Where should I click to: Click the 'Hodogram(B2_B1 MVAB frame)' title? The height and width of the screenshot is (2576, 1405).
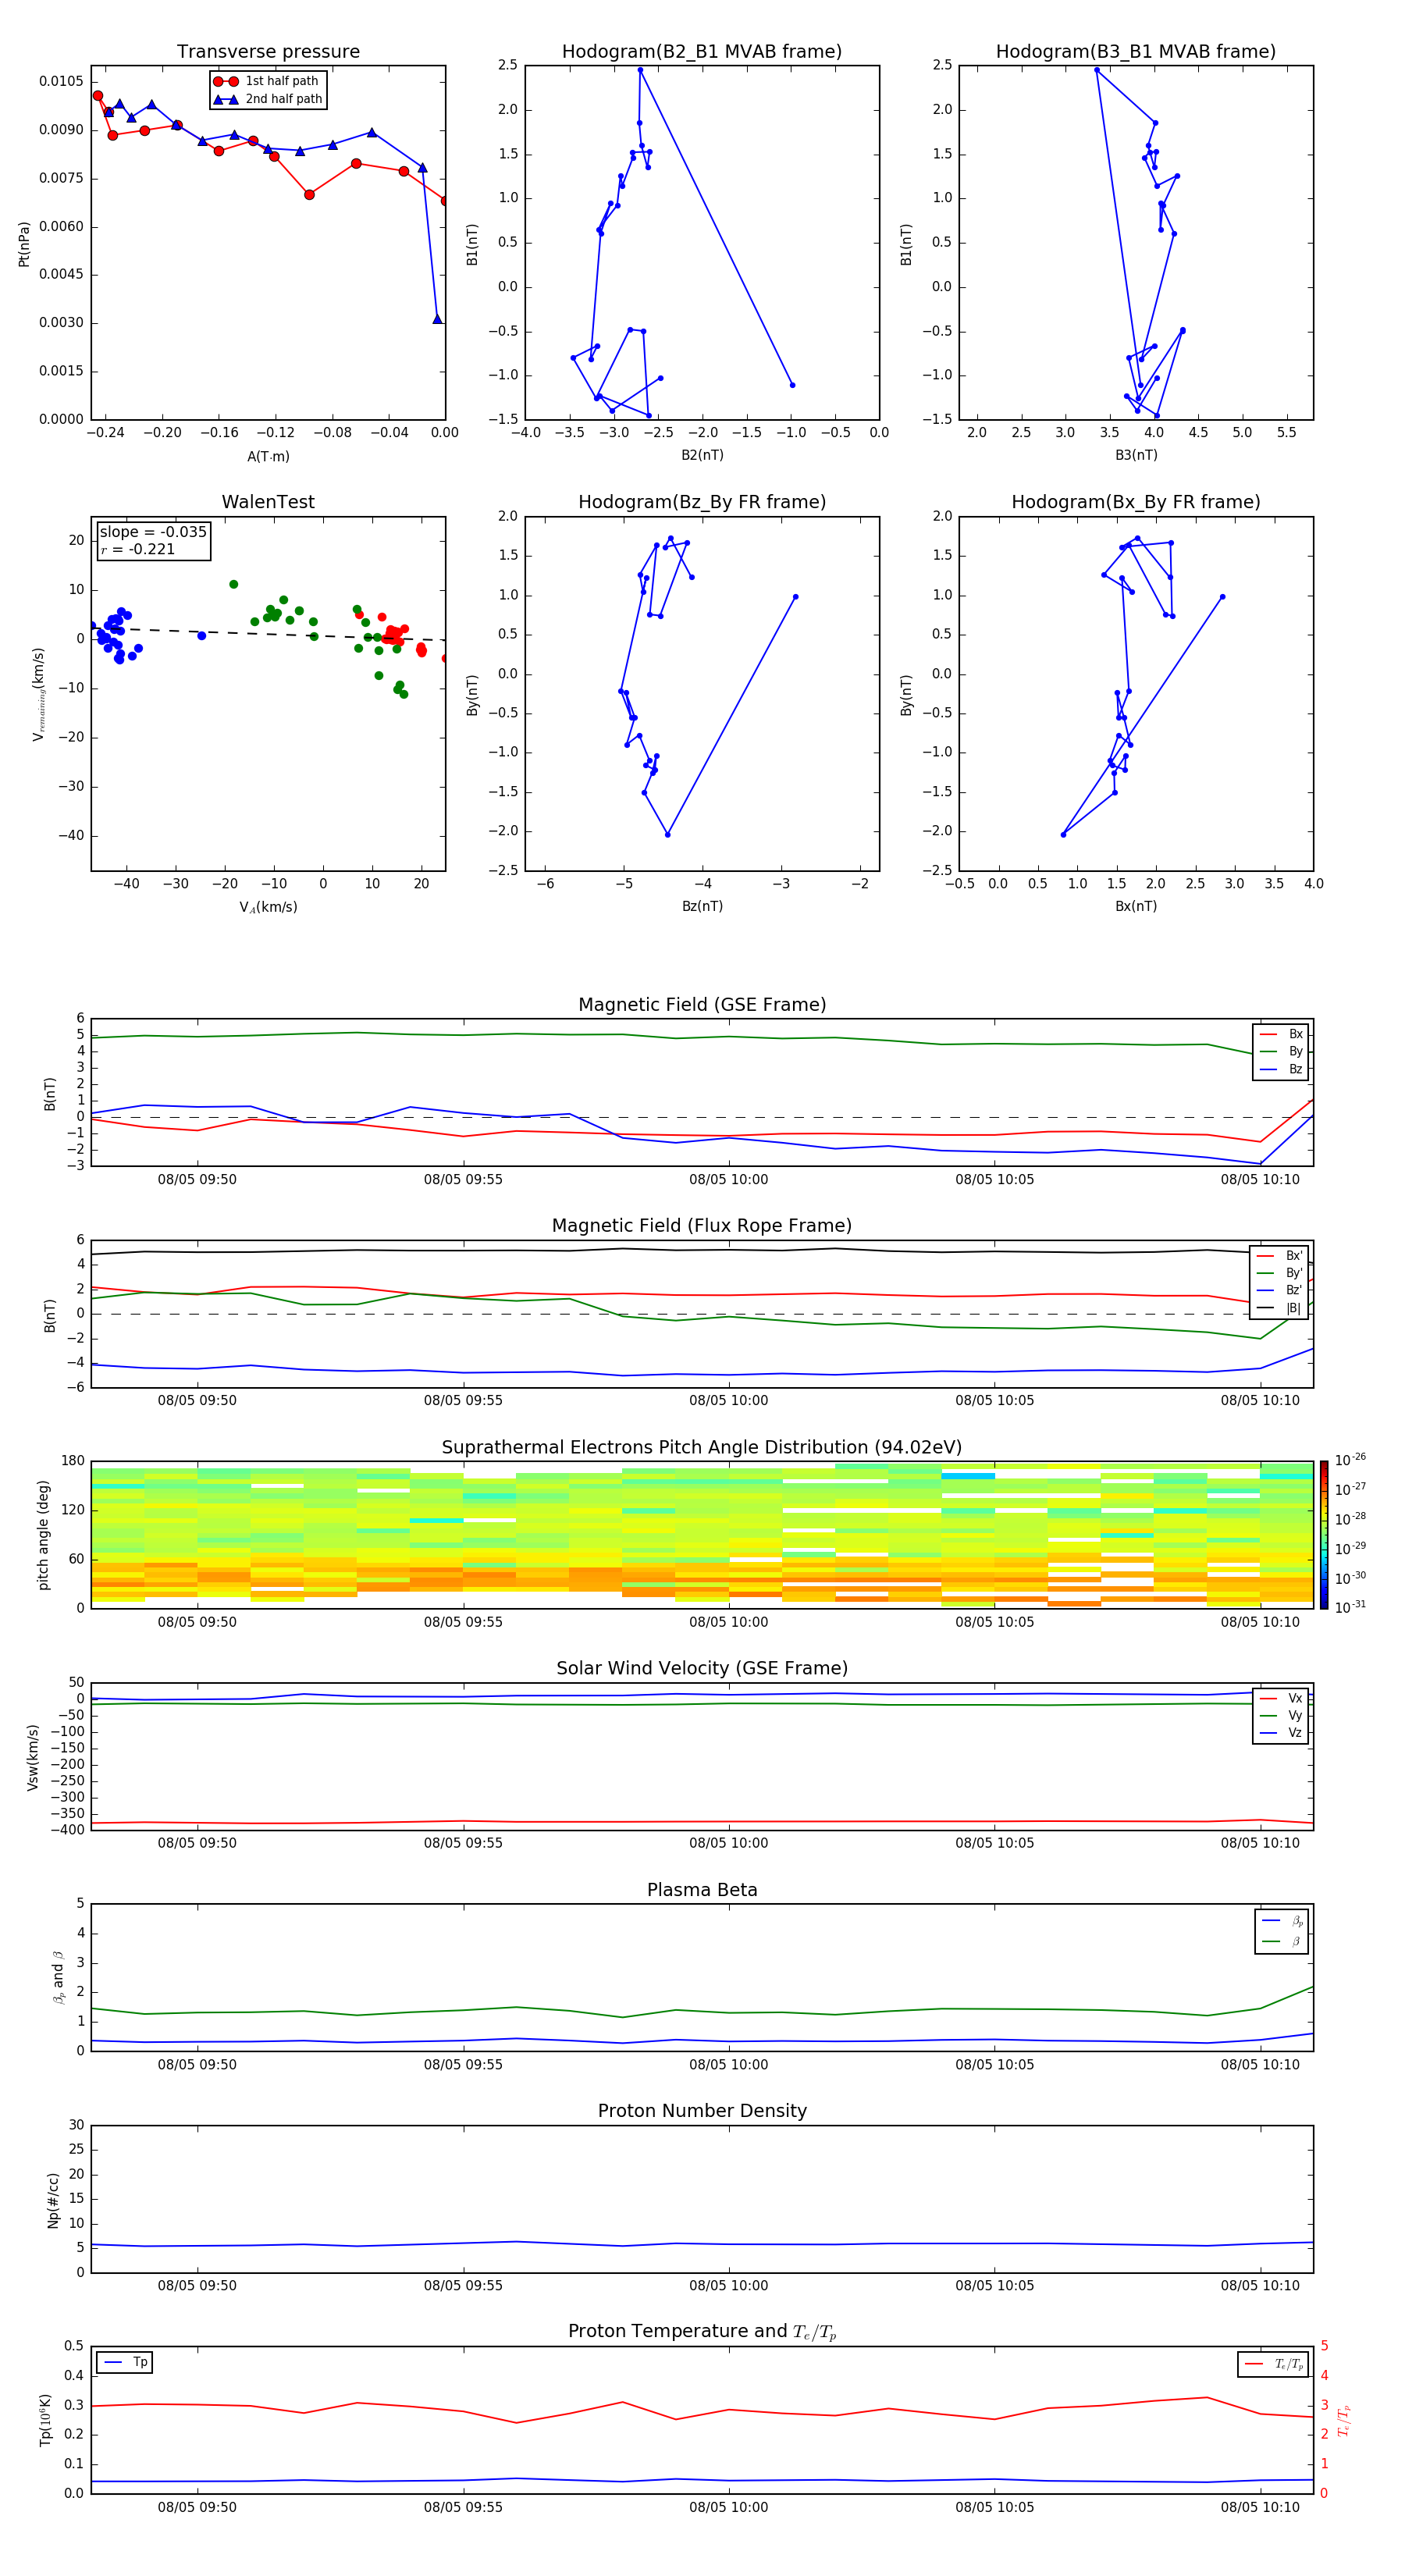(x=702, y=51)
